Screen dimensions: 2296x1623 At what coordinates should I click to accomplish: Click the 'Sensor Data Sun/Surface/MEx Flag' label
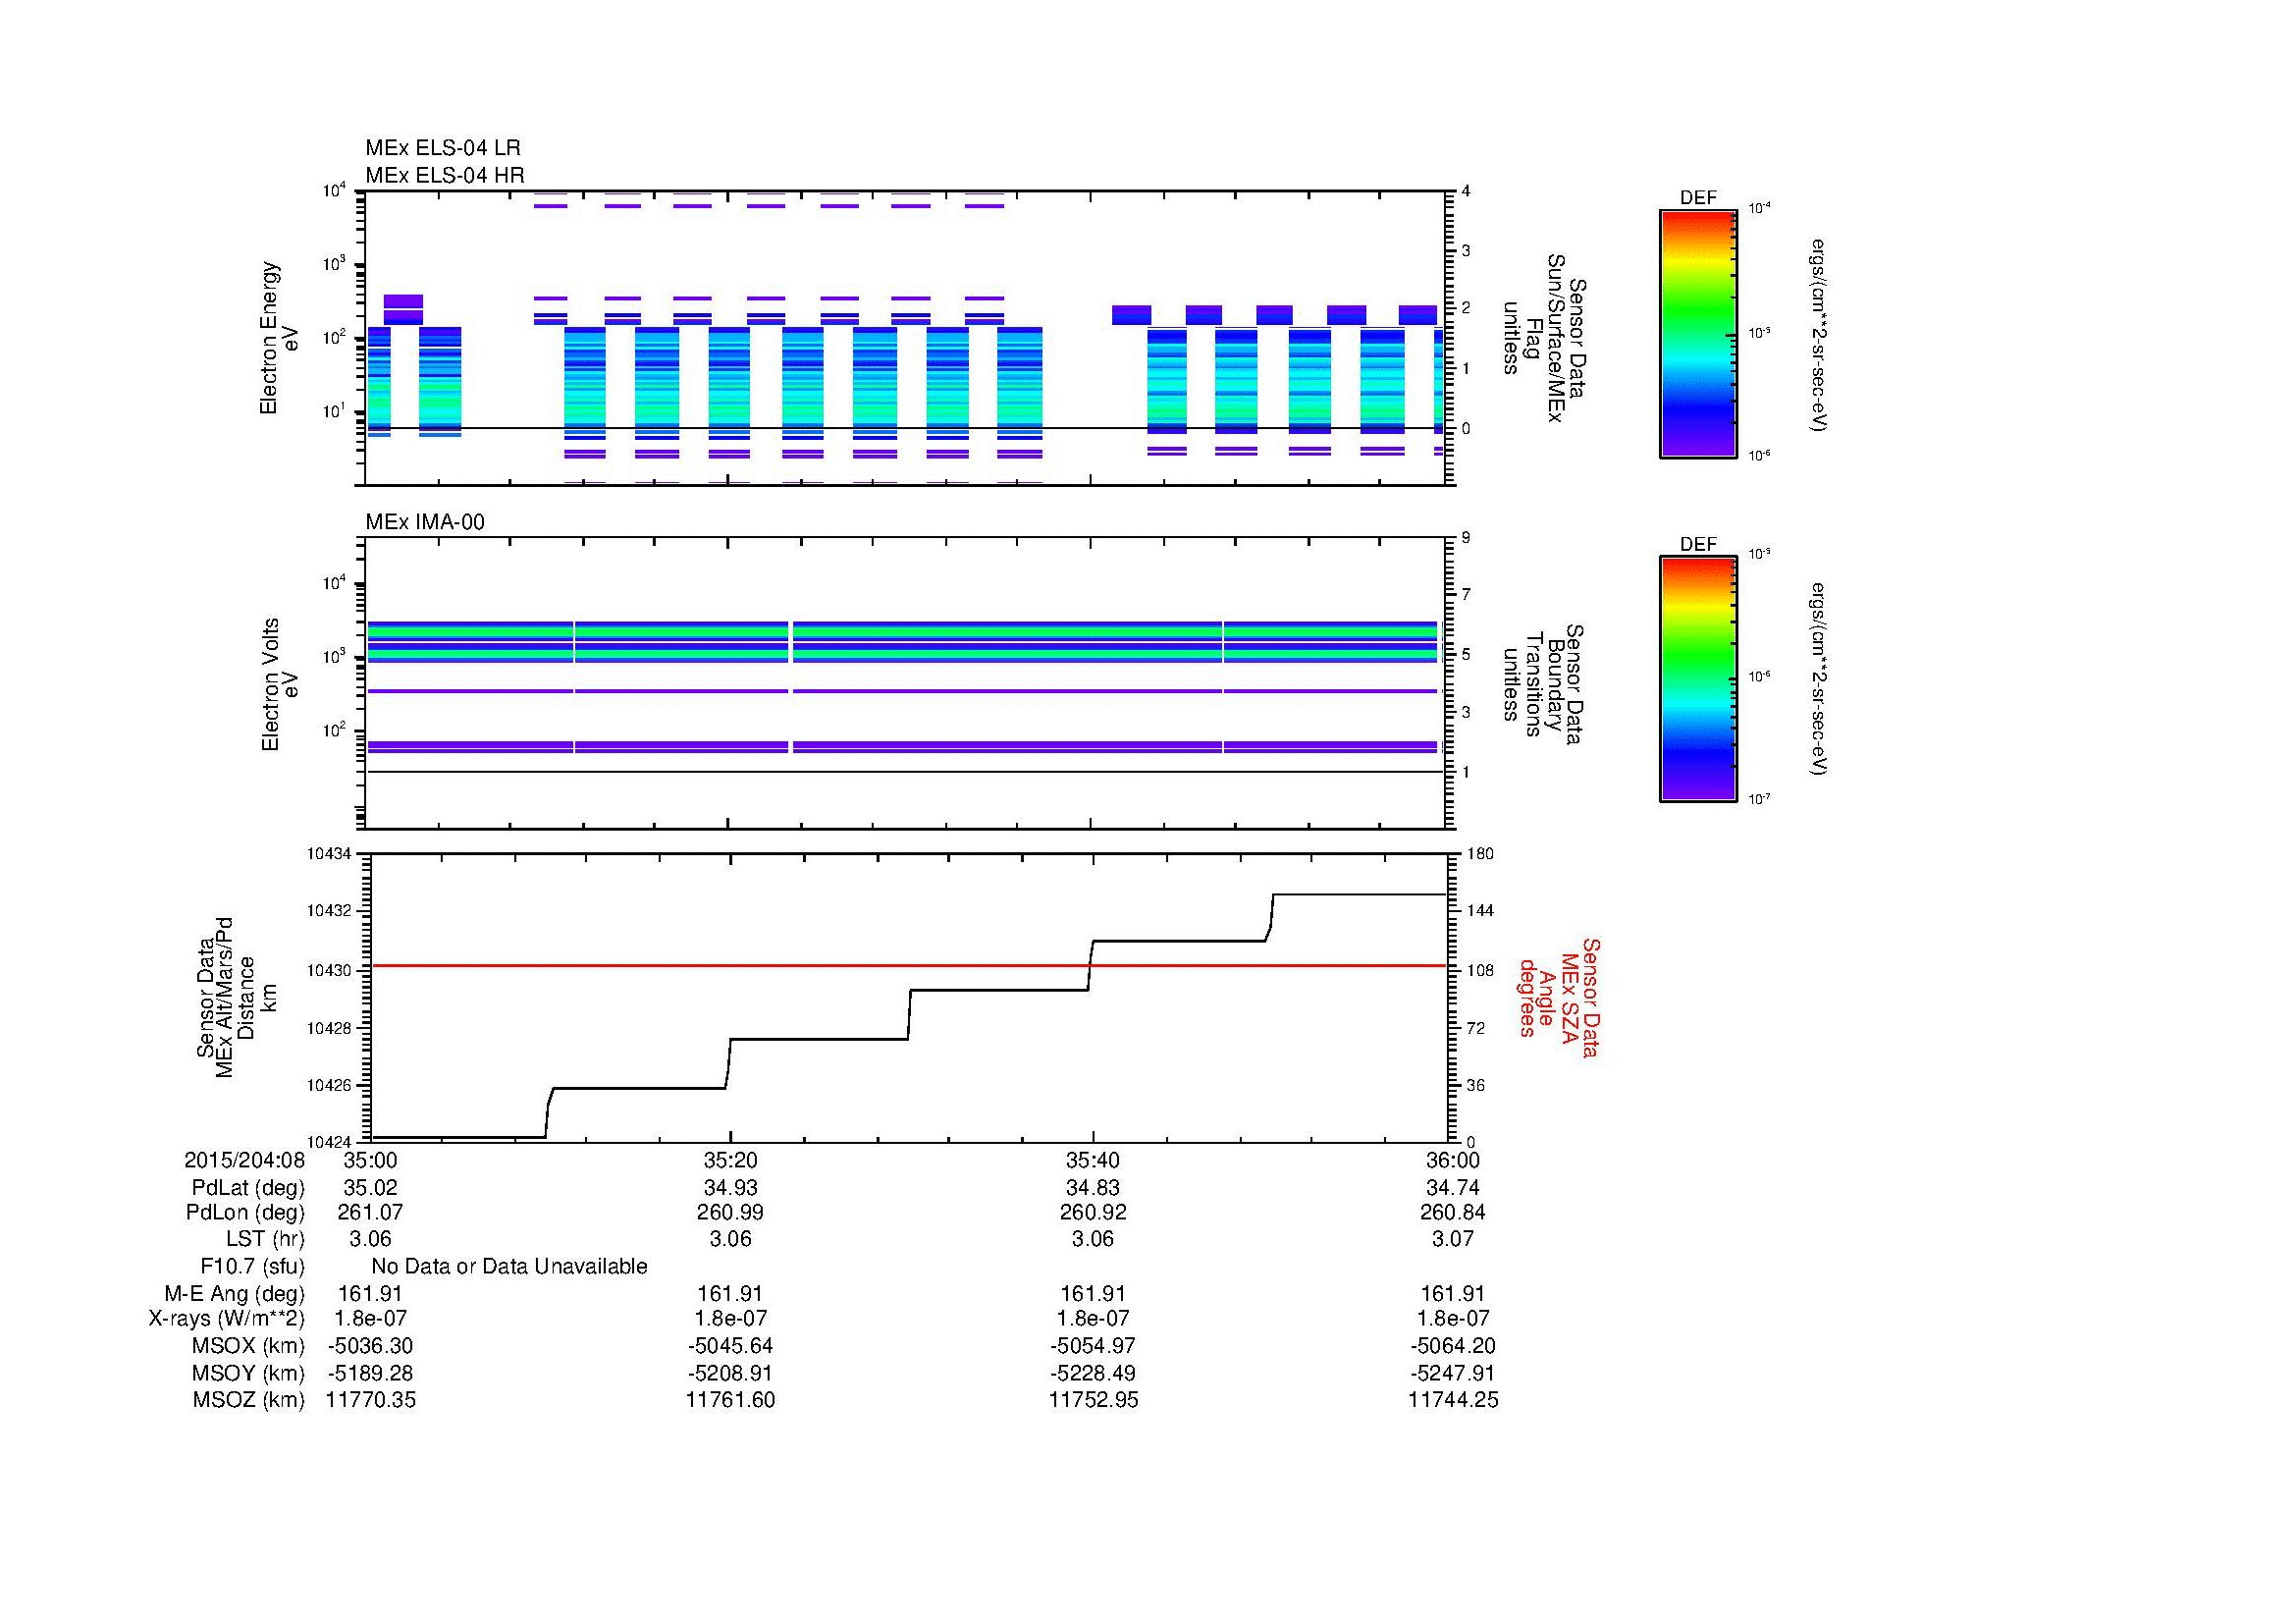[x=1546, y=338]
